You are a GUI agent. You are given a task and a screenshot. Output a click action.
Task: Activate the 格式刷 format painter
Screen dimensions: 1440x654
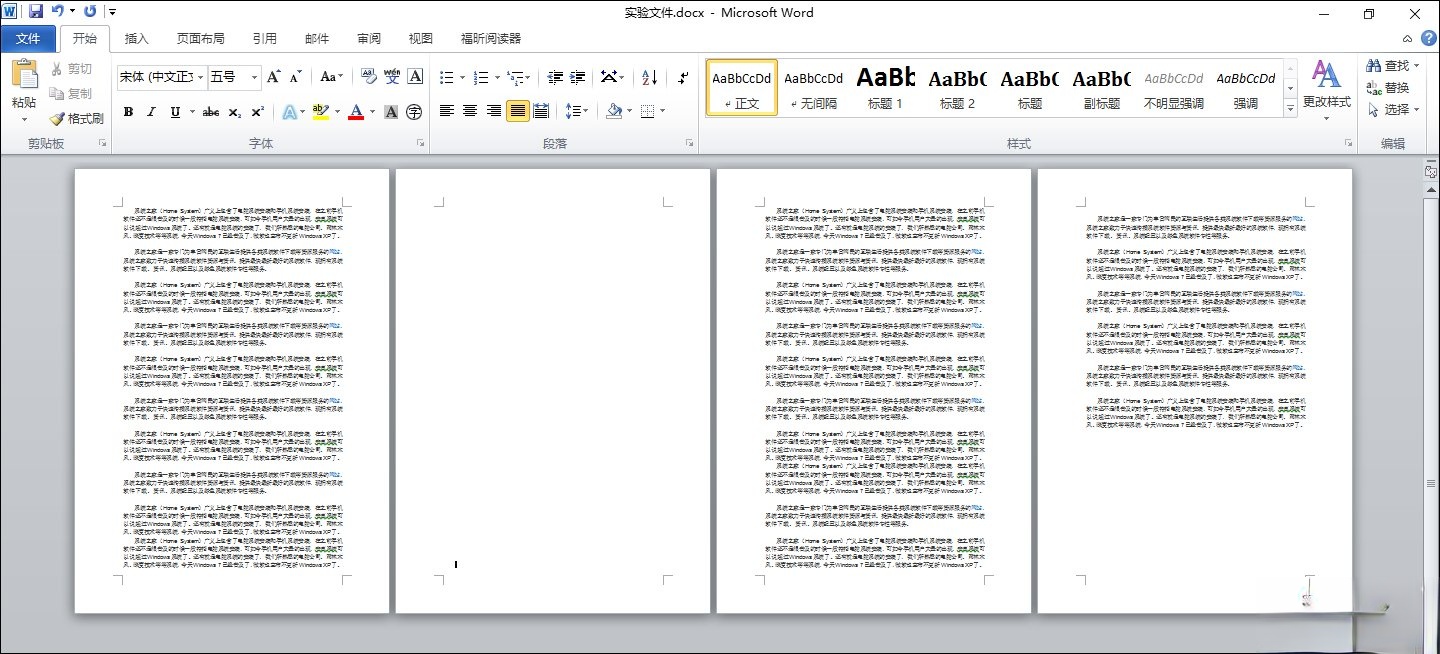(x=76, y=118)
